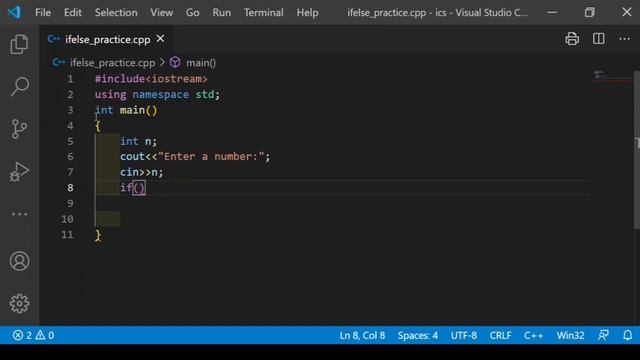Open the Run and Debug view
The image size is (640, 360).
(19, 171)
